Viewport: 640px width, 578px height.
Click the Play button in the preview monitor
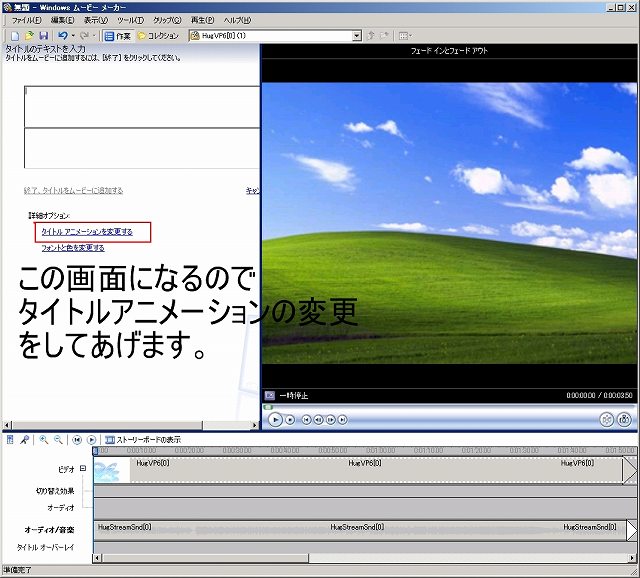tap(276, 419)
